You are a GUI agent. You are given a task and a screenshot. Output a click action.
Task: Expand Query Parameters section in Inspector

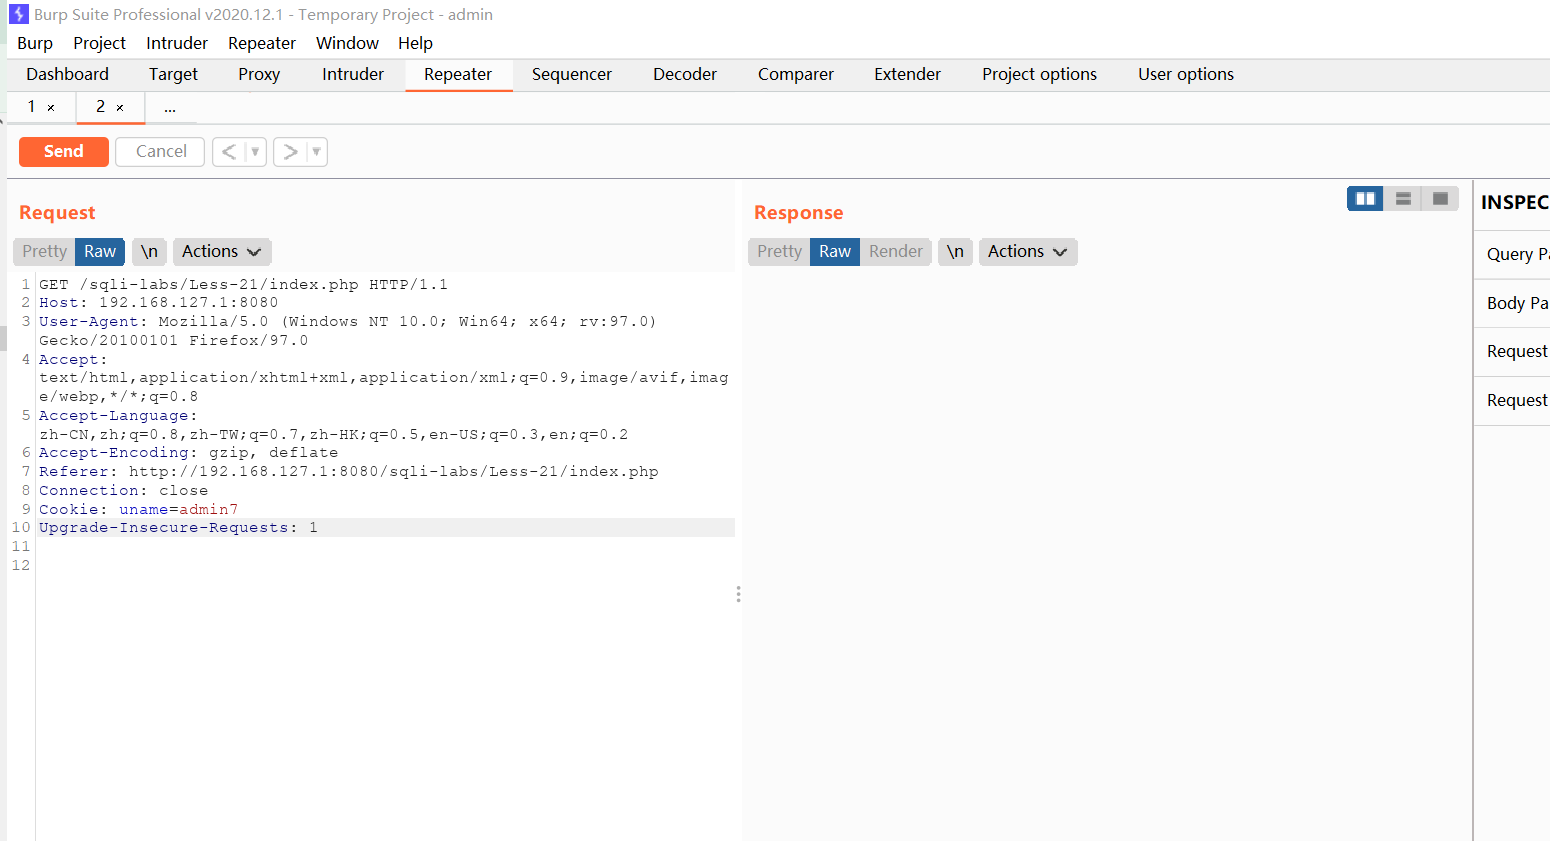click(1512, 254)
